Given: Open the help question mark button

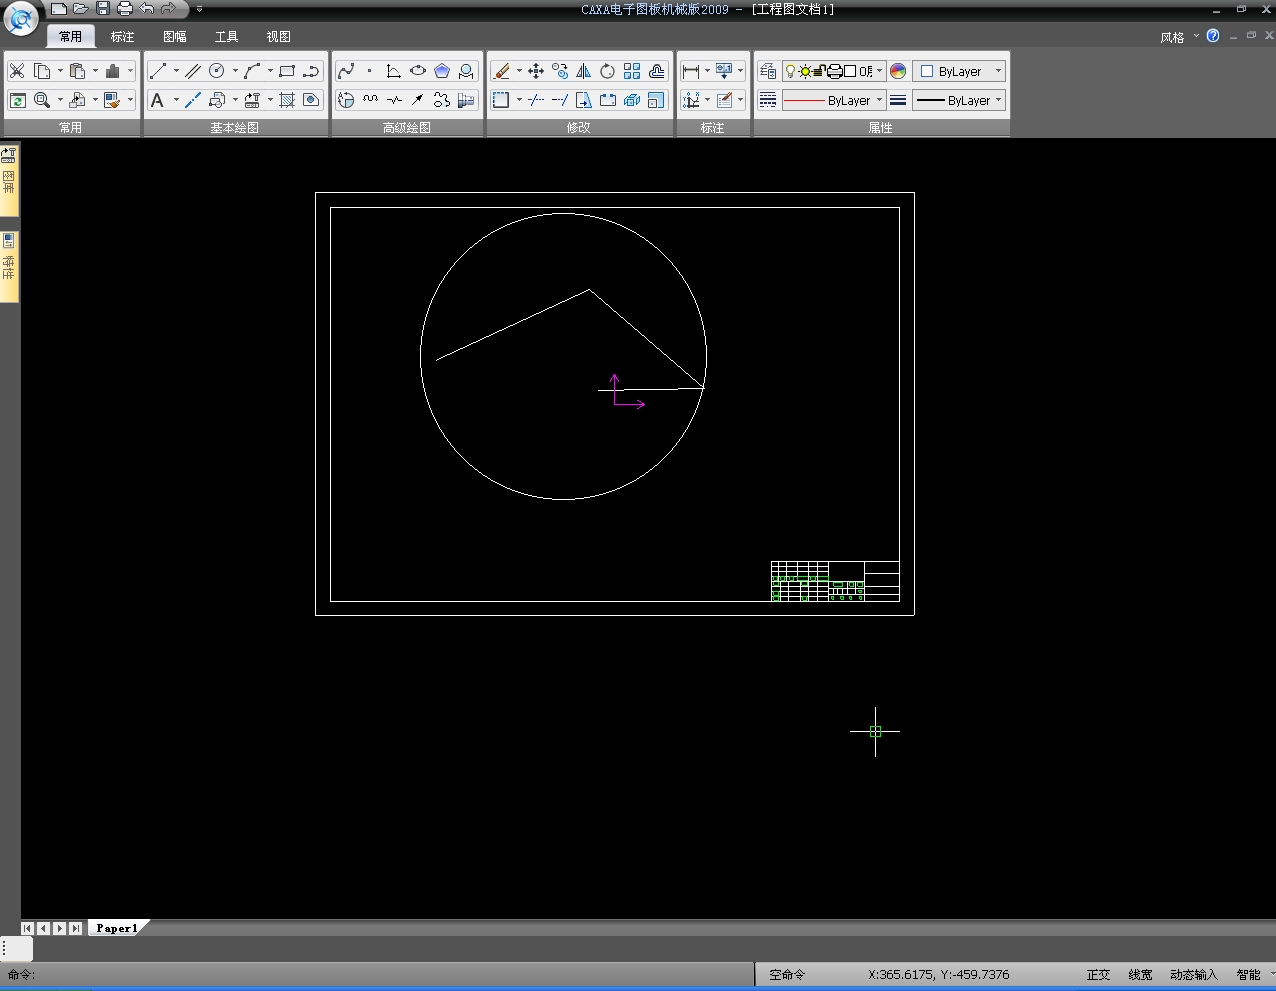Looking at the screenshot, I should point(1213,36).
